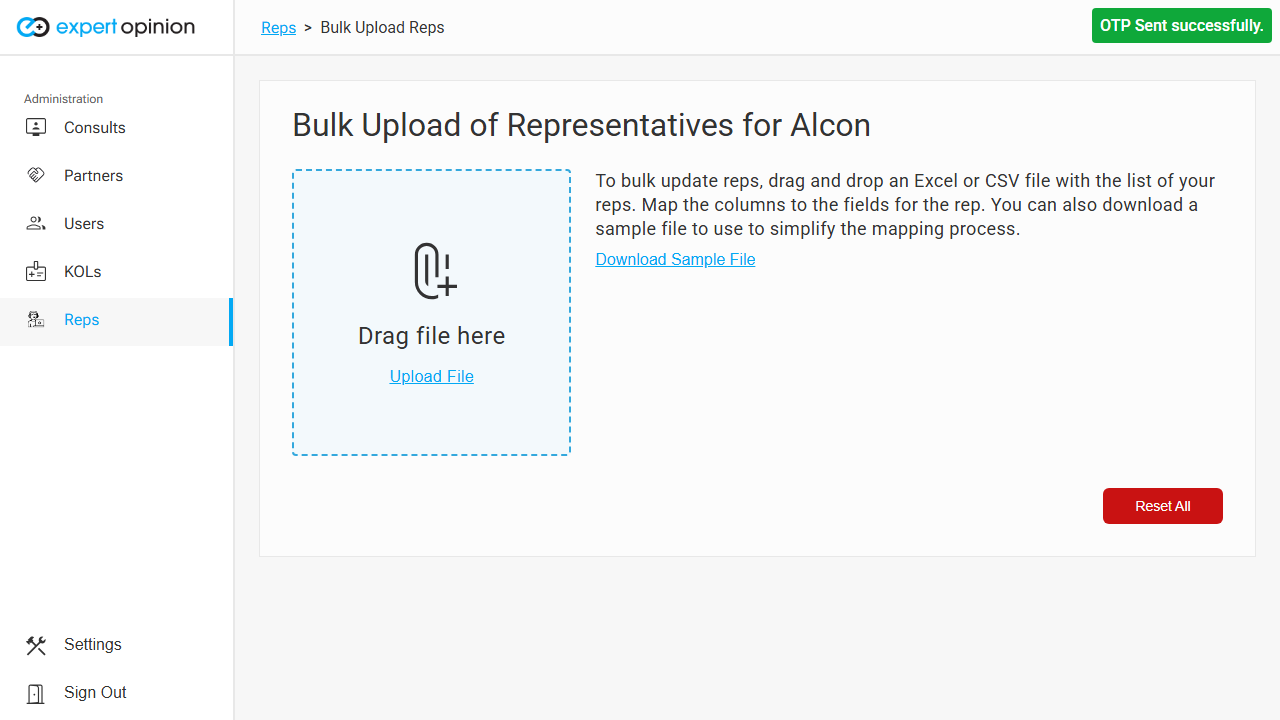1280x720 pixels.
Task: Go to the Partners section
Action: pos(93,176)
